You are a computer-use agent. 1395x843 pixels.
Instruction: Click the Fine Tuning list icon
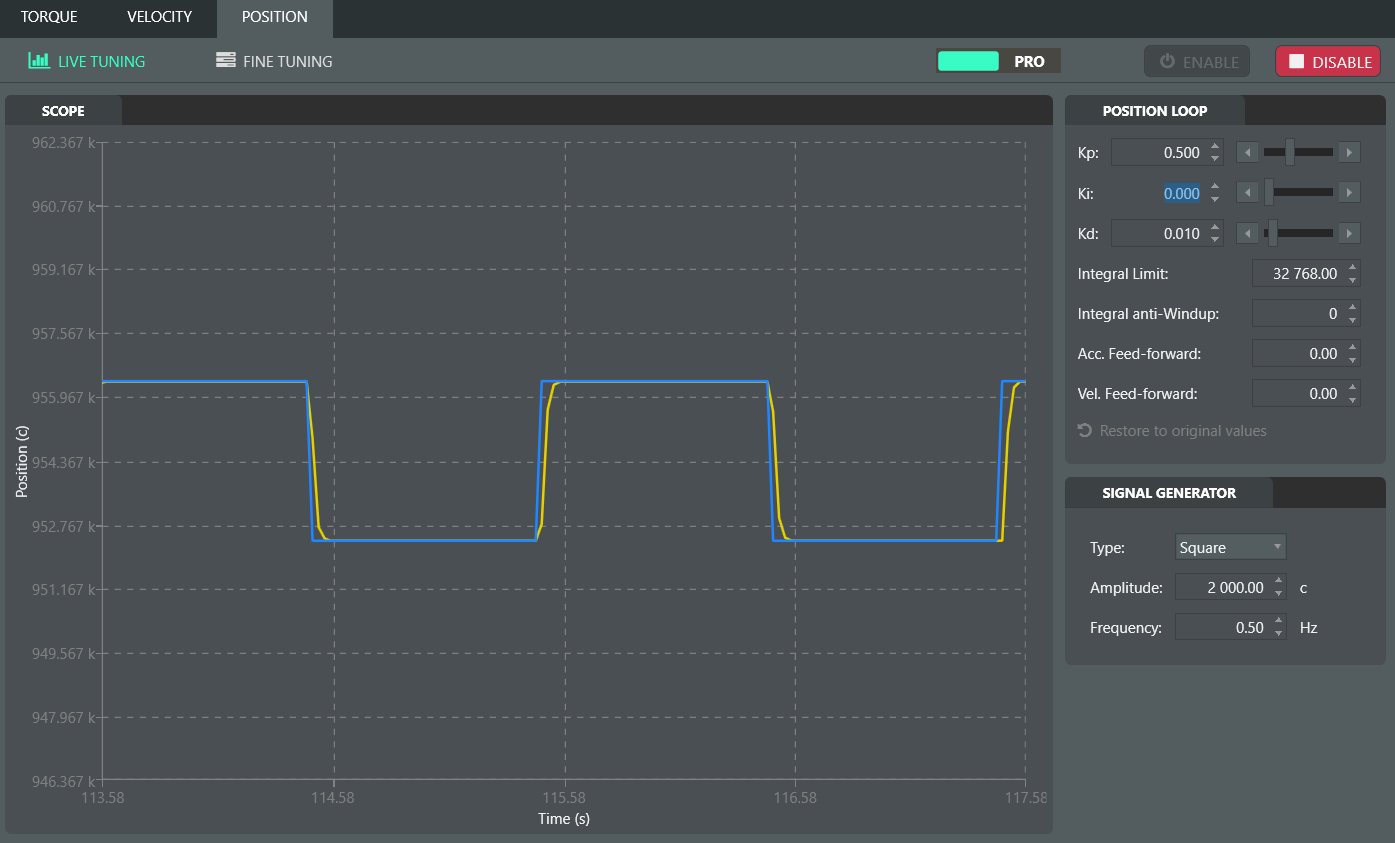tap(226, 60)
